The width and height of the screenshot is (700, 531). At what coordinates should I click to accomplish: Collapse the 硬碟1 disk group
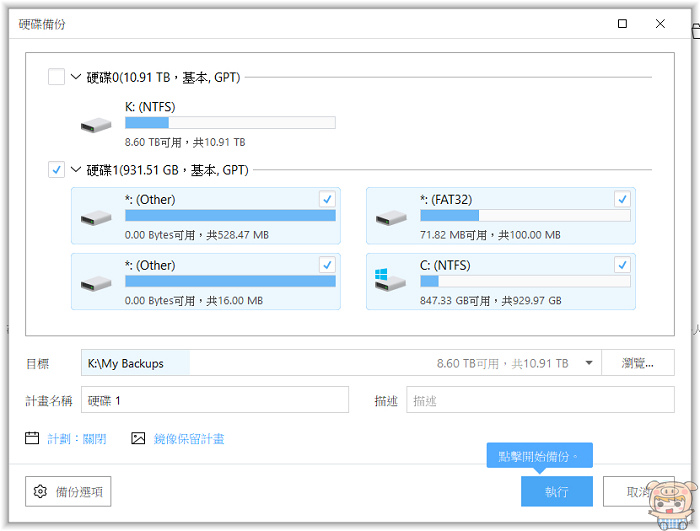[x=76, y=170]
